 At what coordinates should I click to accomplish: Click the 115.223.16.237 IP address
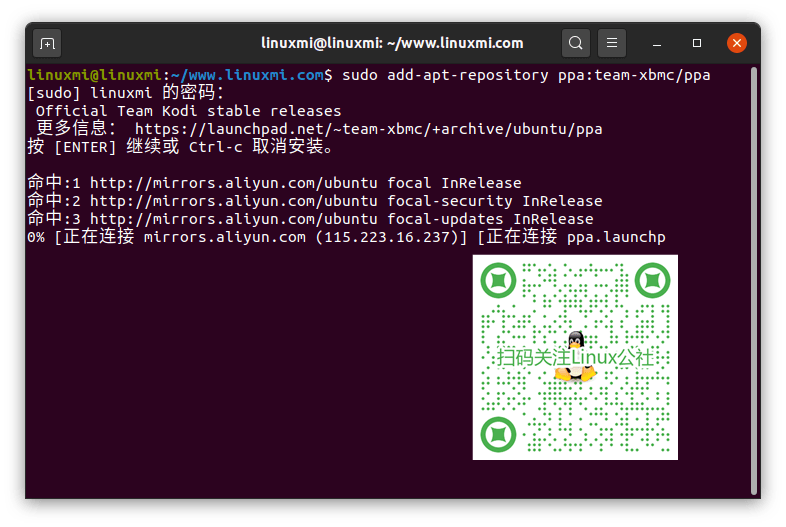390,237
